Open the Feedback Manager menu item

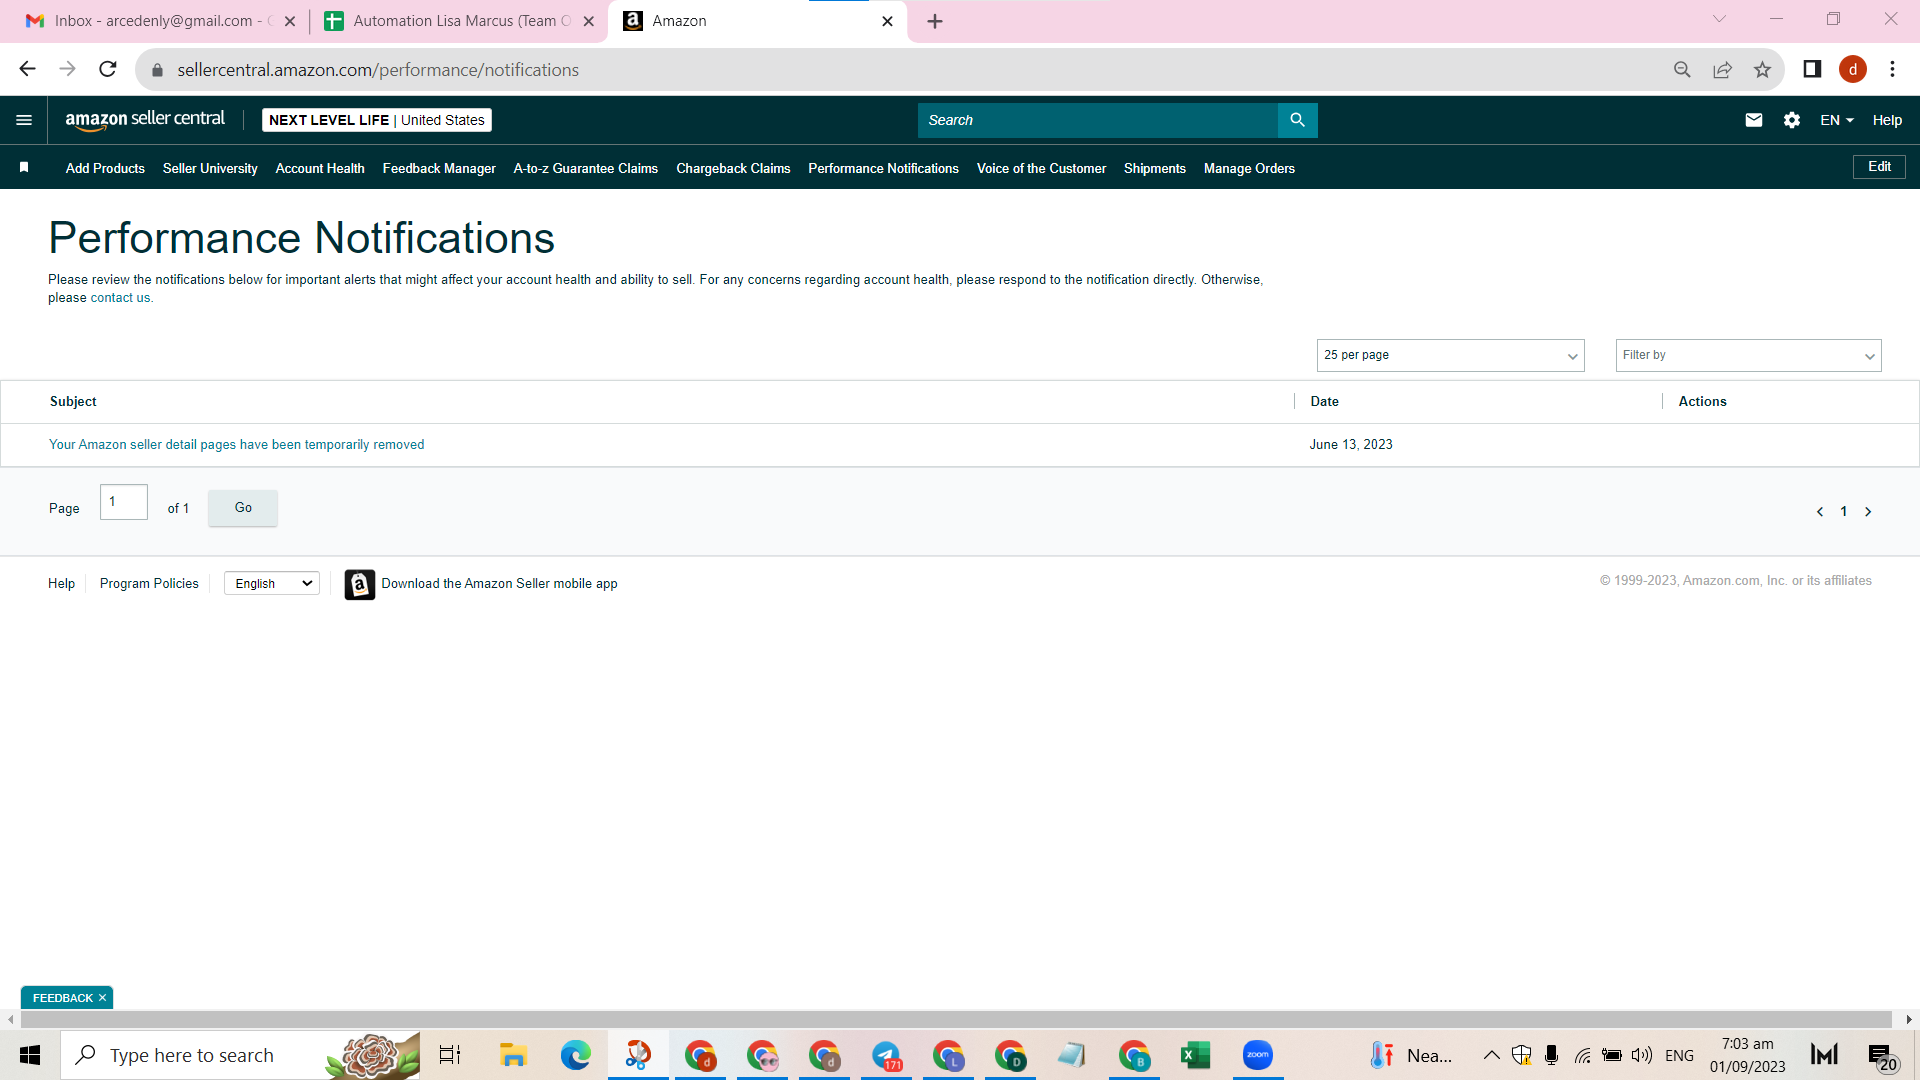pos(439,168)
